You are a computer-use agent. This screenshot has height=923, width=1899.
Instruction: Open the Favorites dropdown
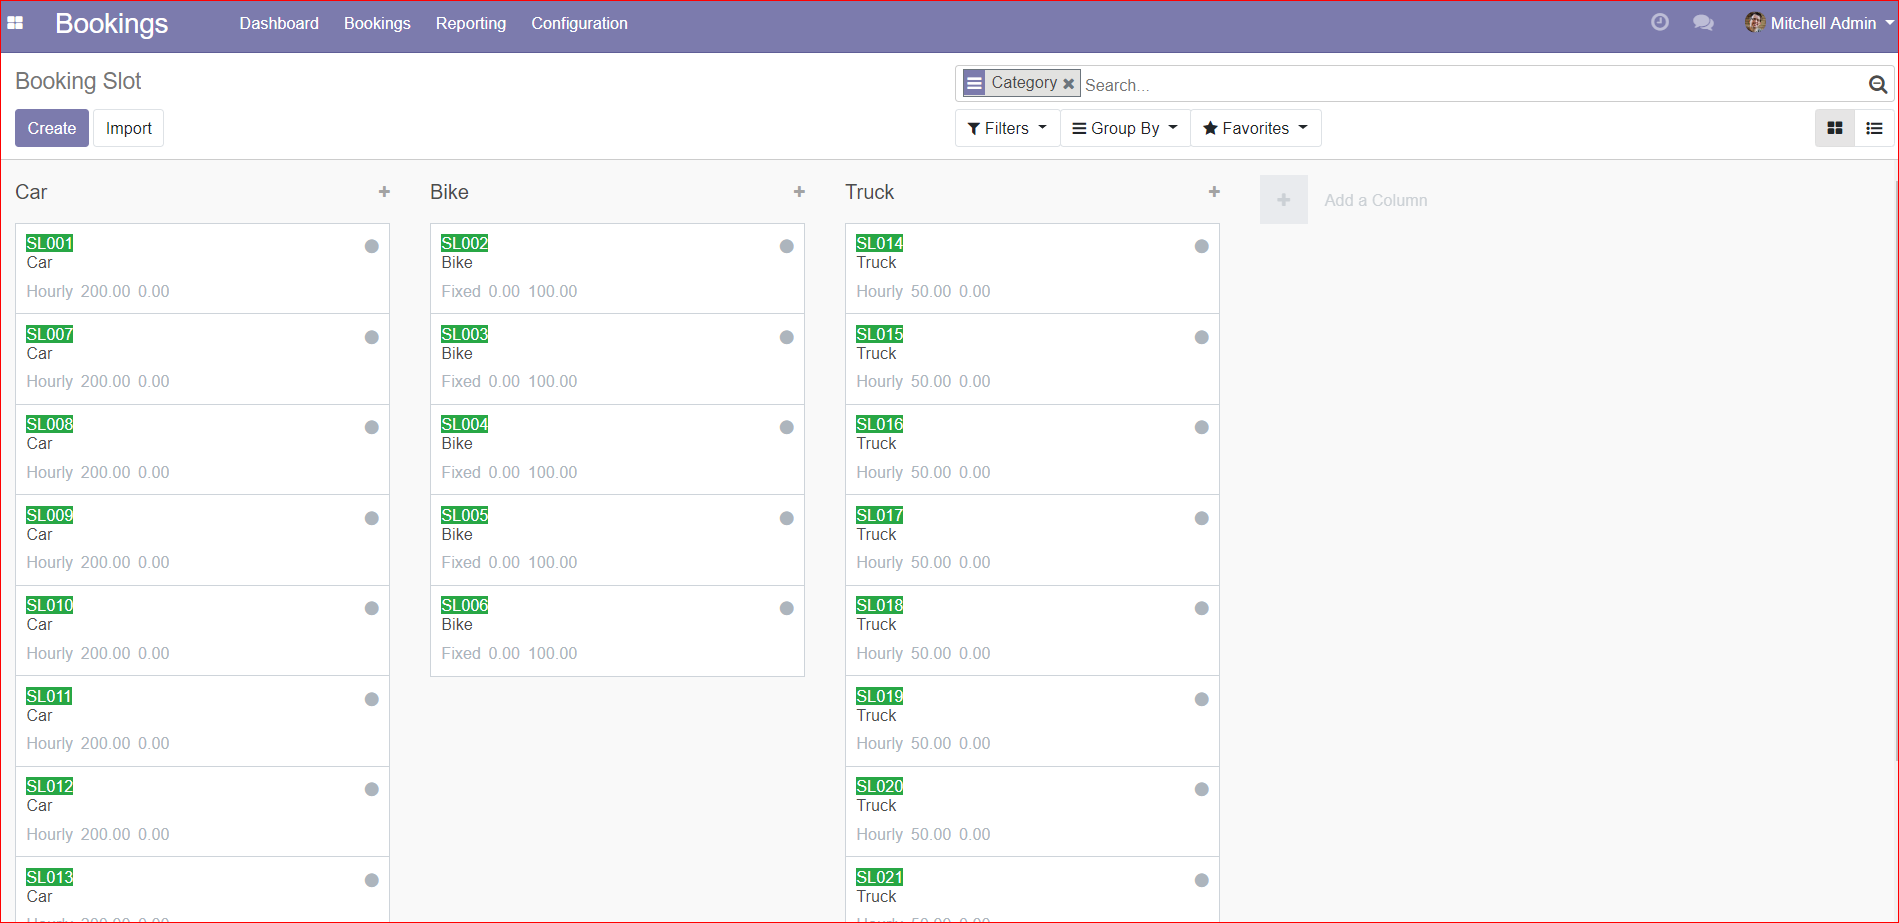(x=1255, y=128)
